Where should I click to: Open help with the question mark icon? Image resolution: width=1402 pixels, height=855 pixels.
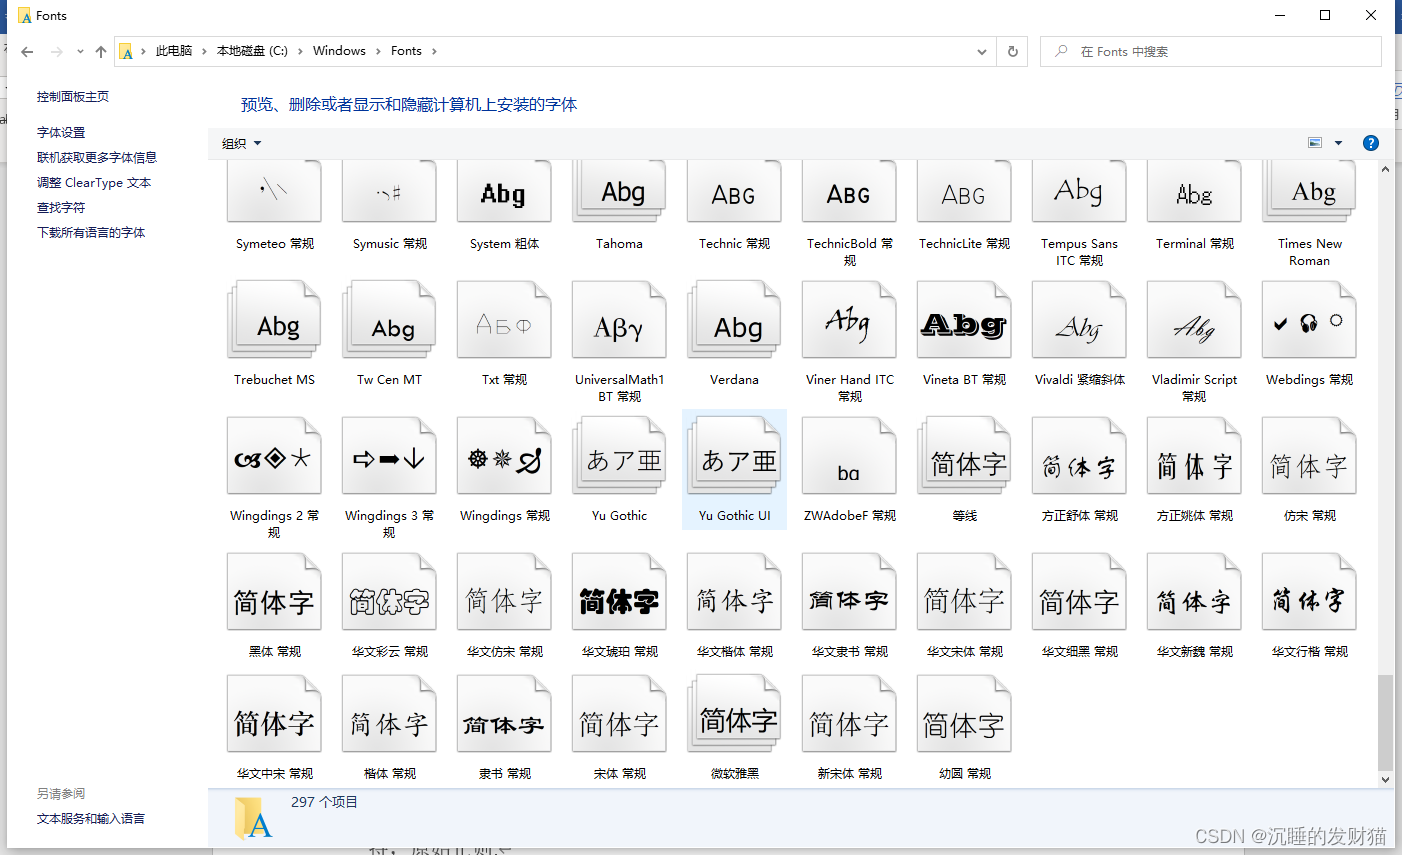tap(1371, 143)
